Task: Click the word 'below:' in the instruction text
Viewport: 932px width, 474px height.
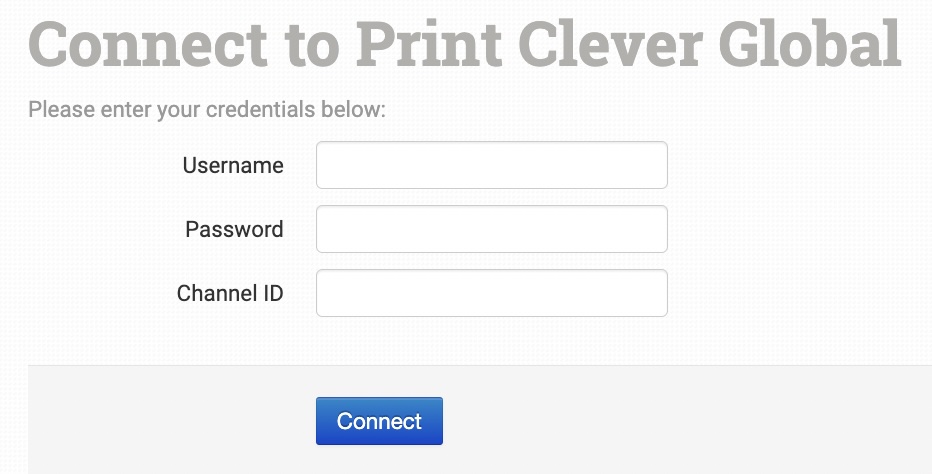Action: pyautogui.click(x=352, y=109)
